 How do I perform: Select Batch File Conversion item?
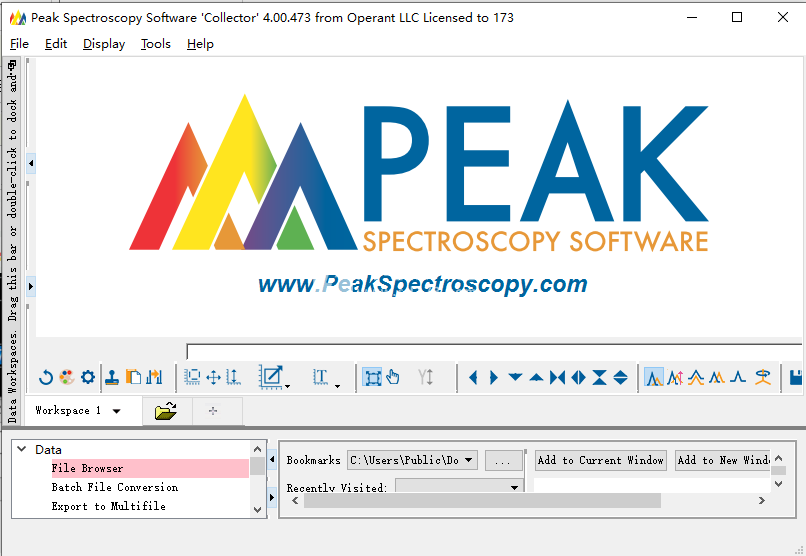coord(115,487)
